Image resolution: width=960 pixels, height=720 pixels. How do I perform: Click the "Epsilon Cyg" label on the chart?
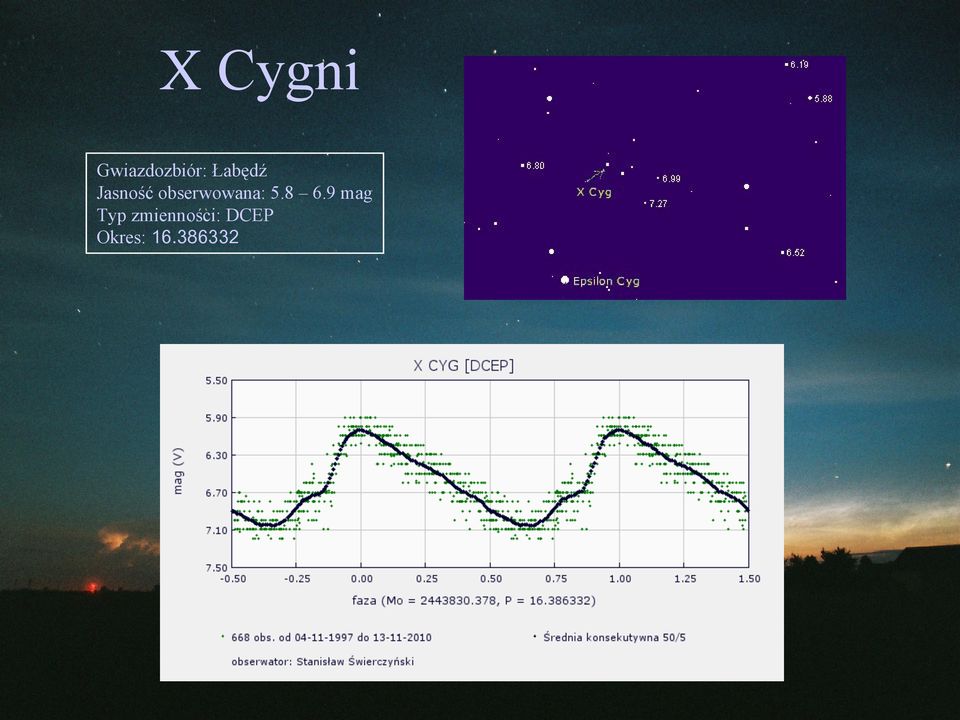606,281
